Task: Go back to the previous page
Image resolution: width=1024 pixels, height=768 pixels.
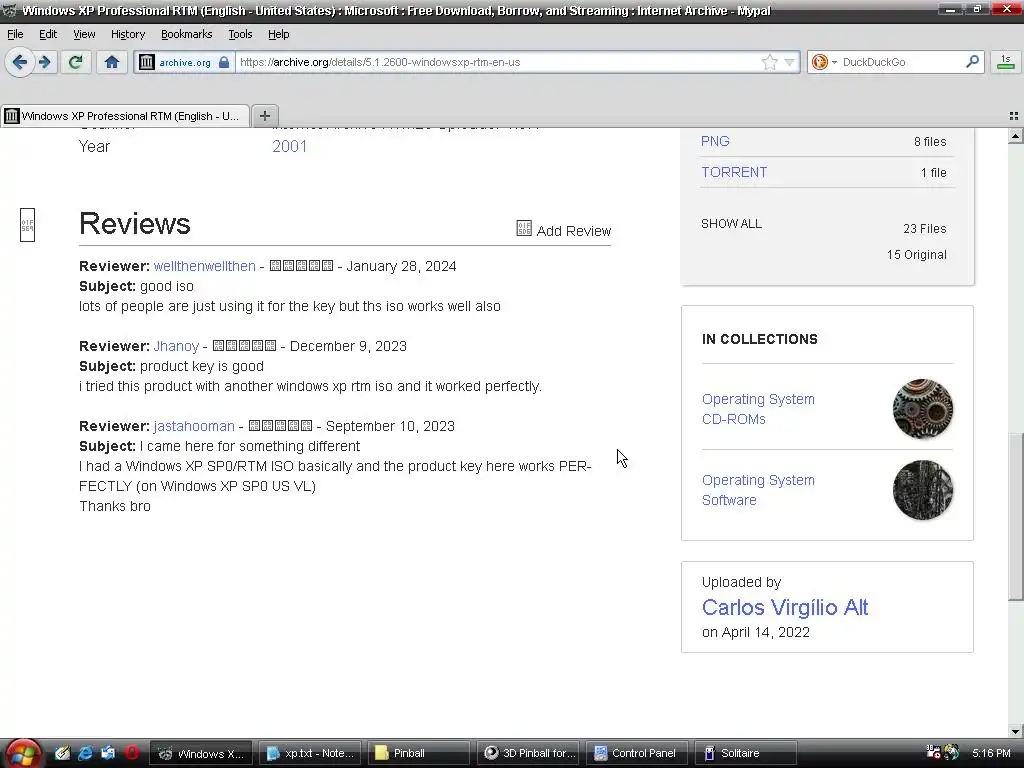Action: (20, 62)
